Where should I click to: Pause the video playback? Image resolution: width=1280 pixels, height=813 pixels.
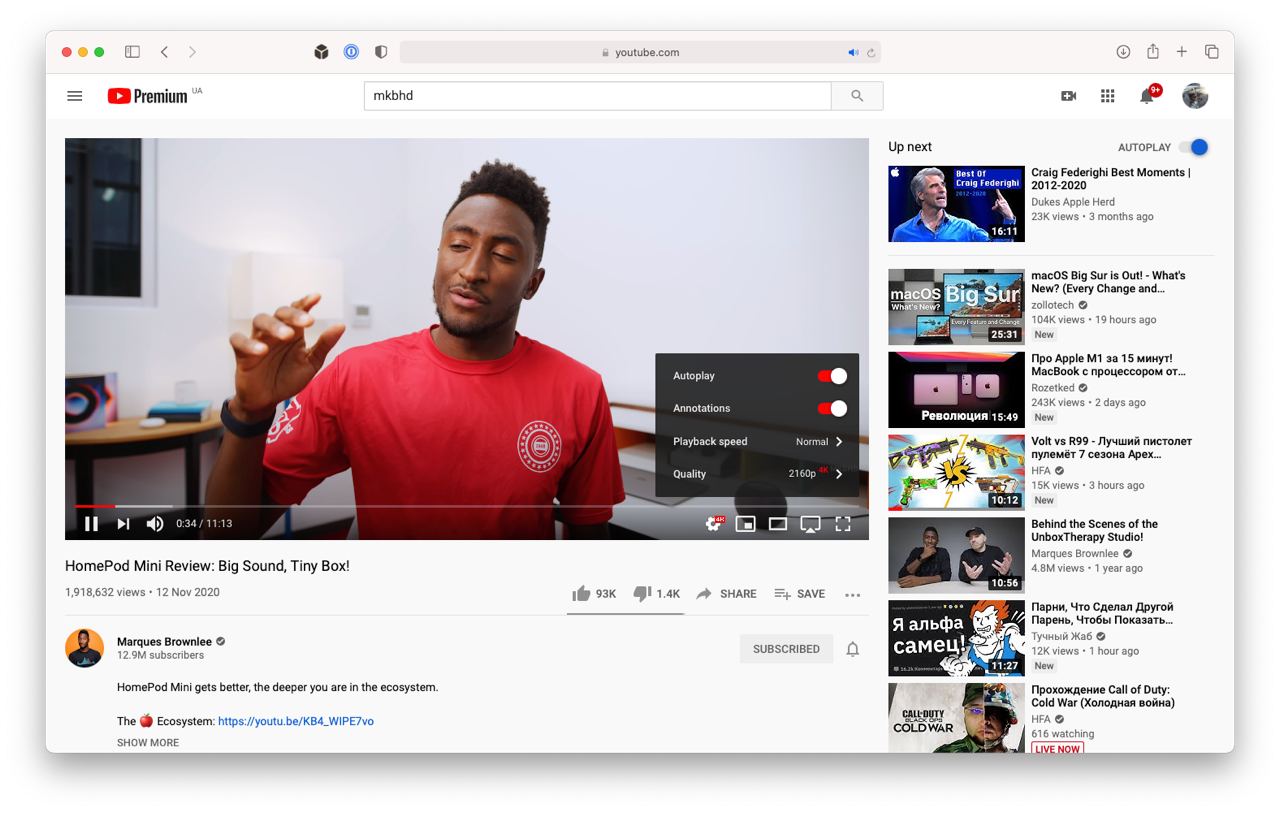click(x=91, y=523)
